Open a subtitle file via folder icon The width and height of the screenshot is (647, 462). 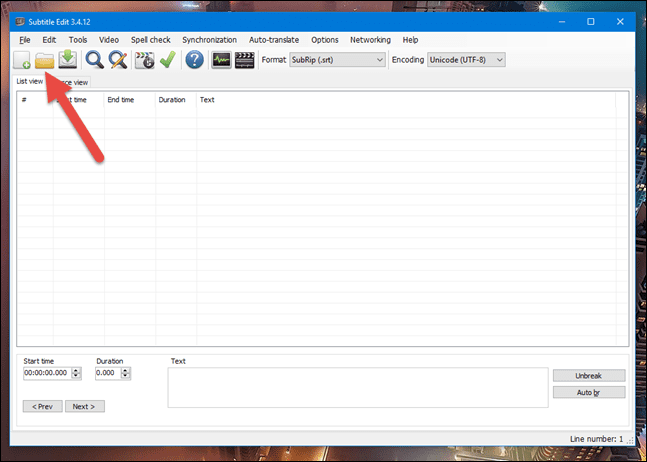tap(45, 60)
